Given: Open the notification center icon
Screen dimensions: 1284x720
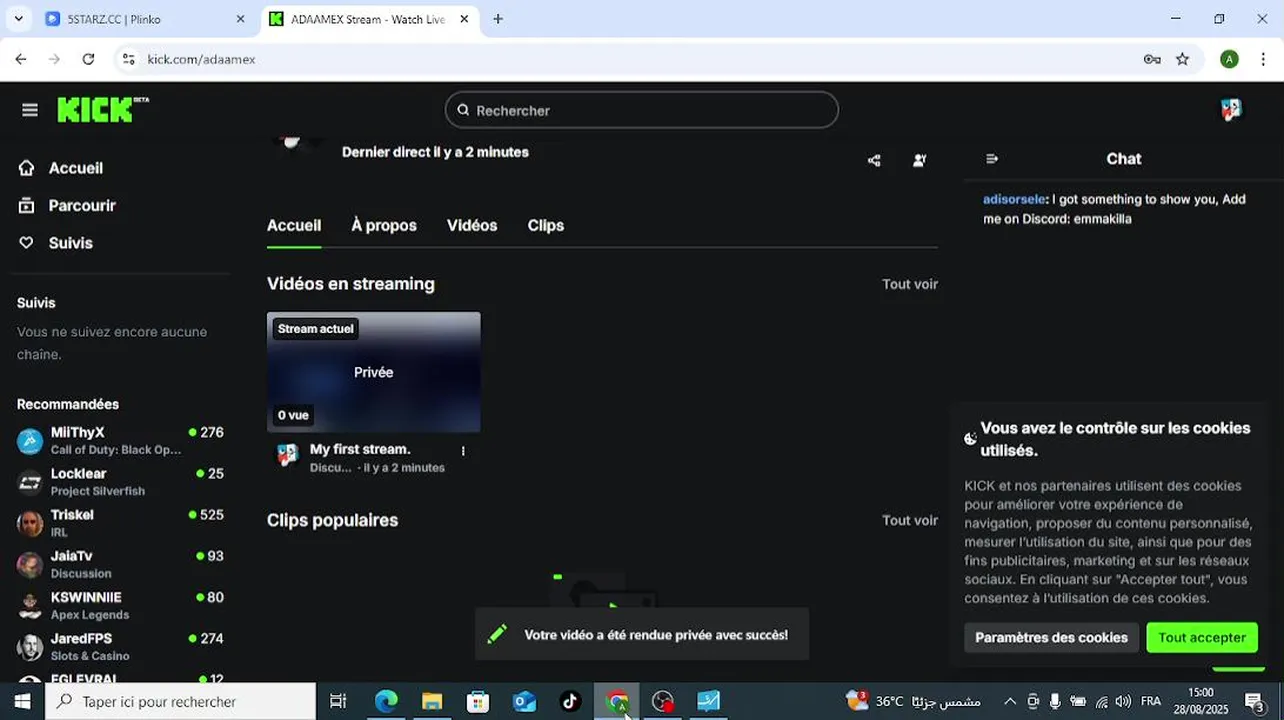Looking at the screenshot, I should (x=1254, y=701).
